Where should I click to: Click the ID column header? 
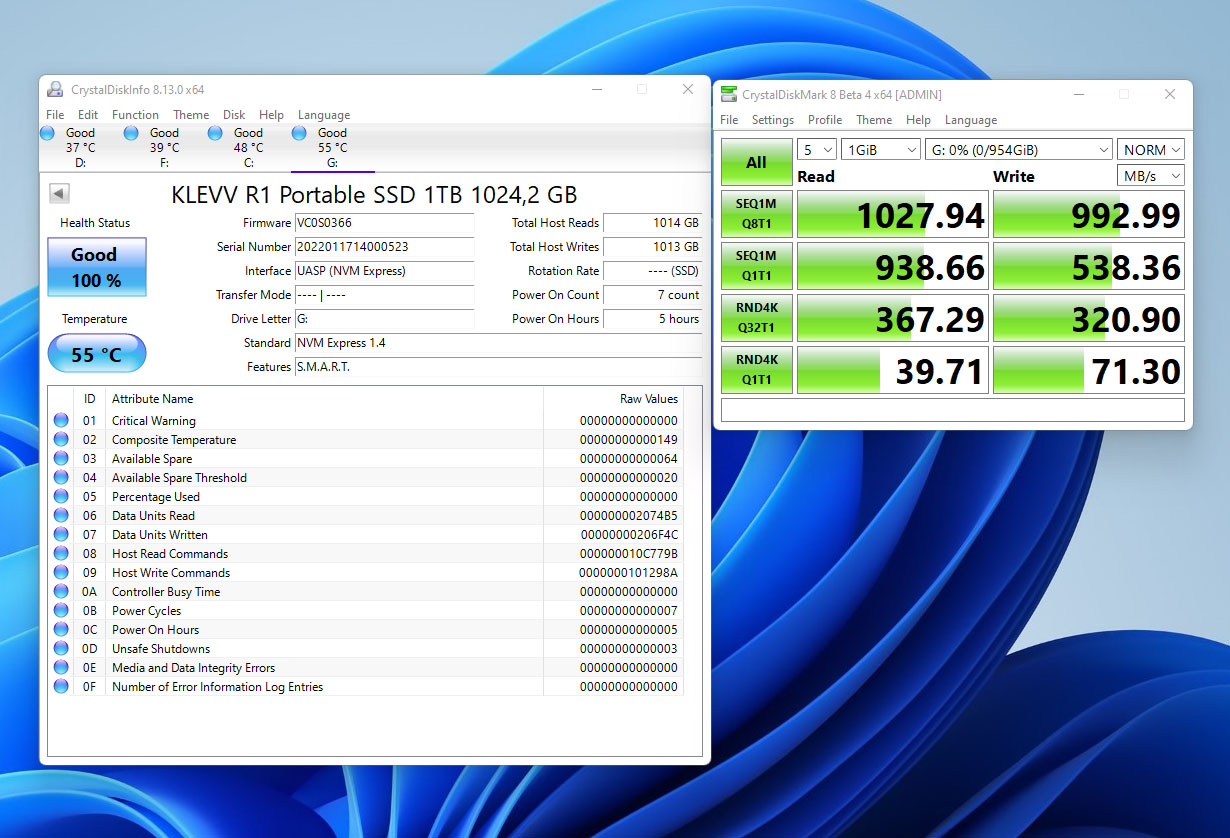(90, 399)
